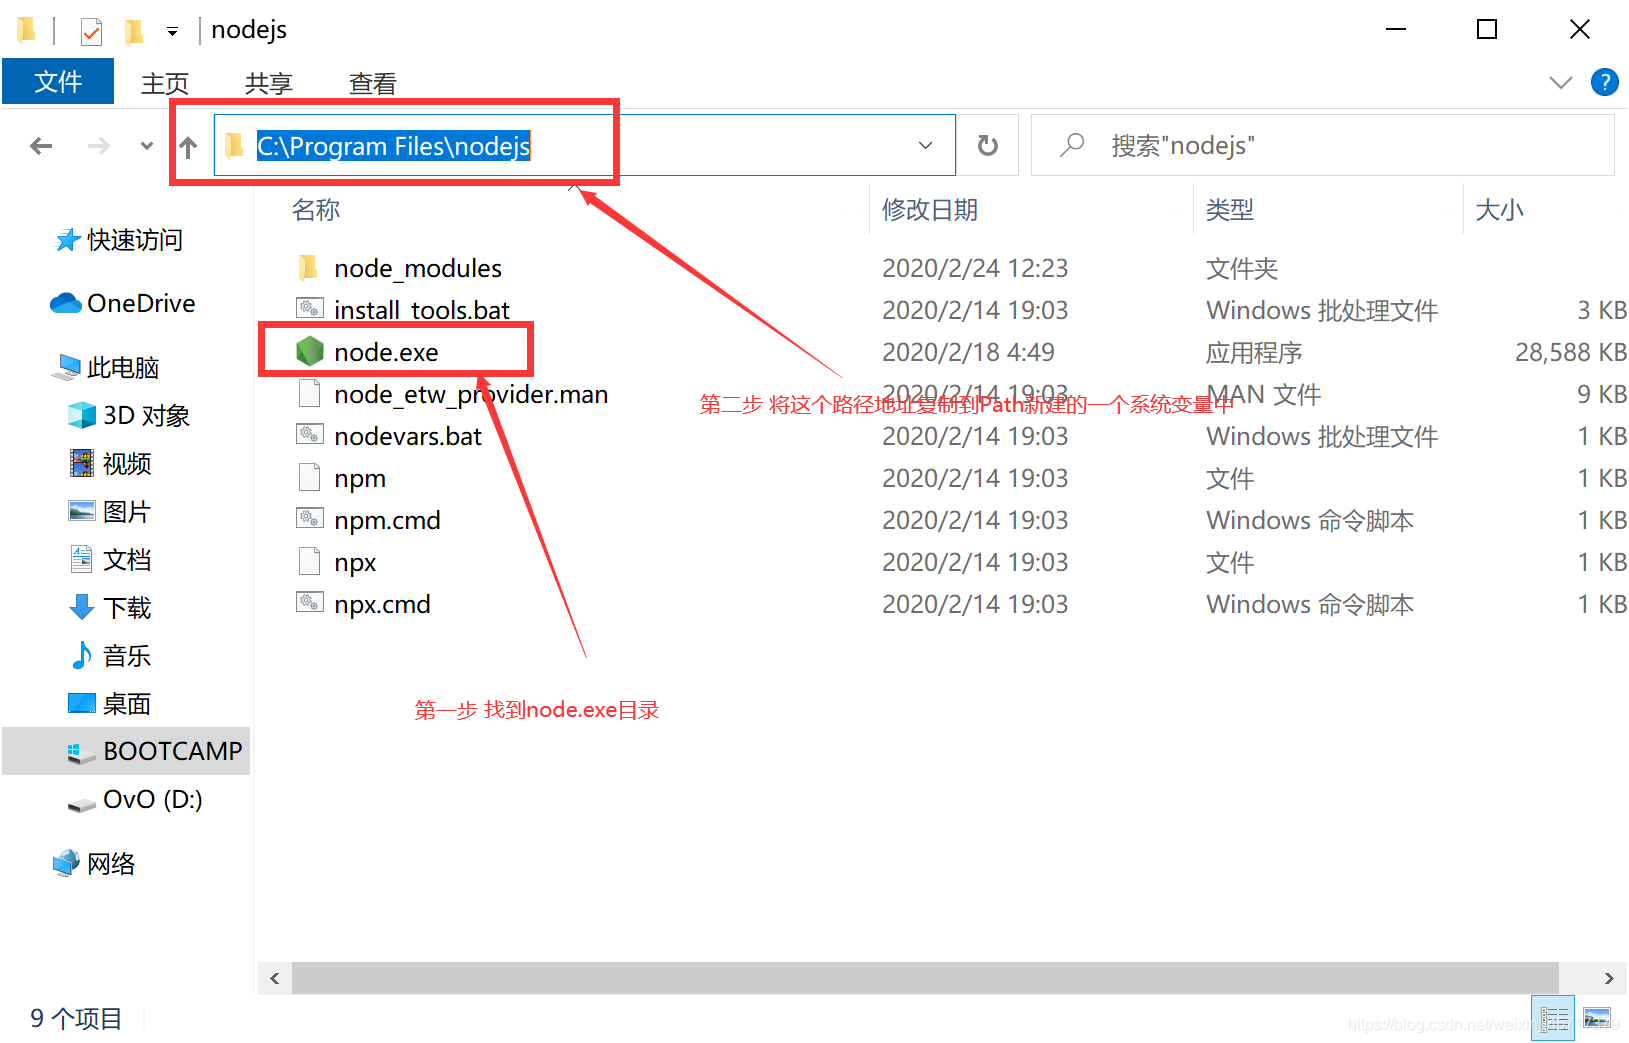Select 此电脑 in navigation pane

click(x=106, y=367)
